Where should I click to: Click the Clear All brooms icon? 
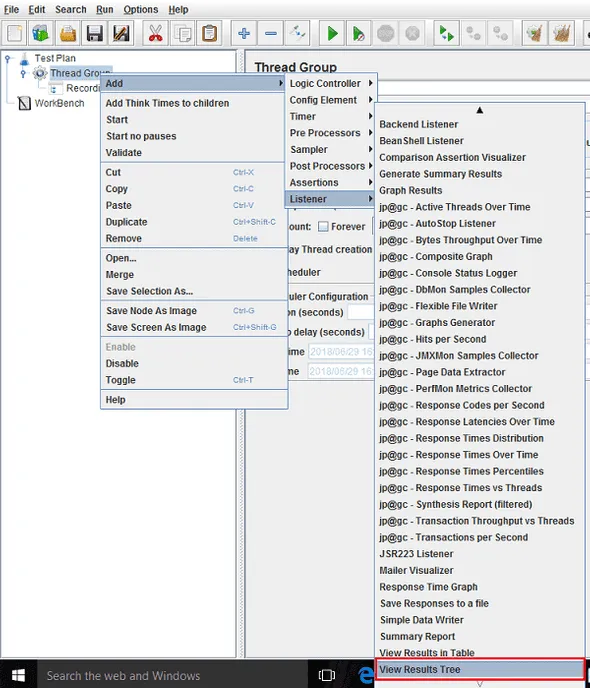(x=561, y=33)
